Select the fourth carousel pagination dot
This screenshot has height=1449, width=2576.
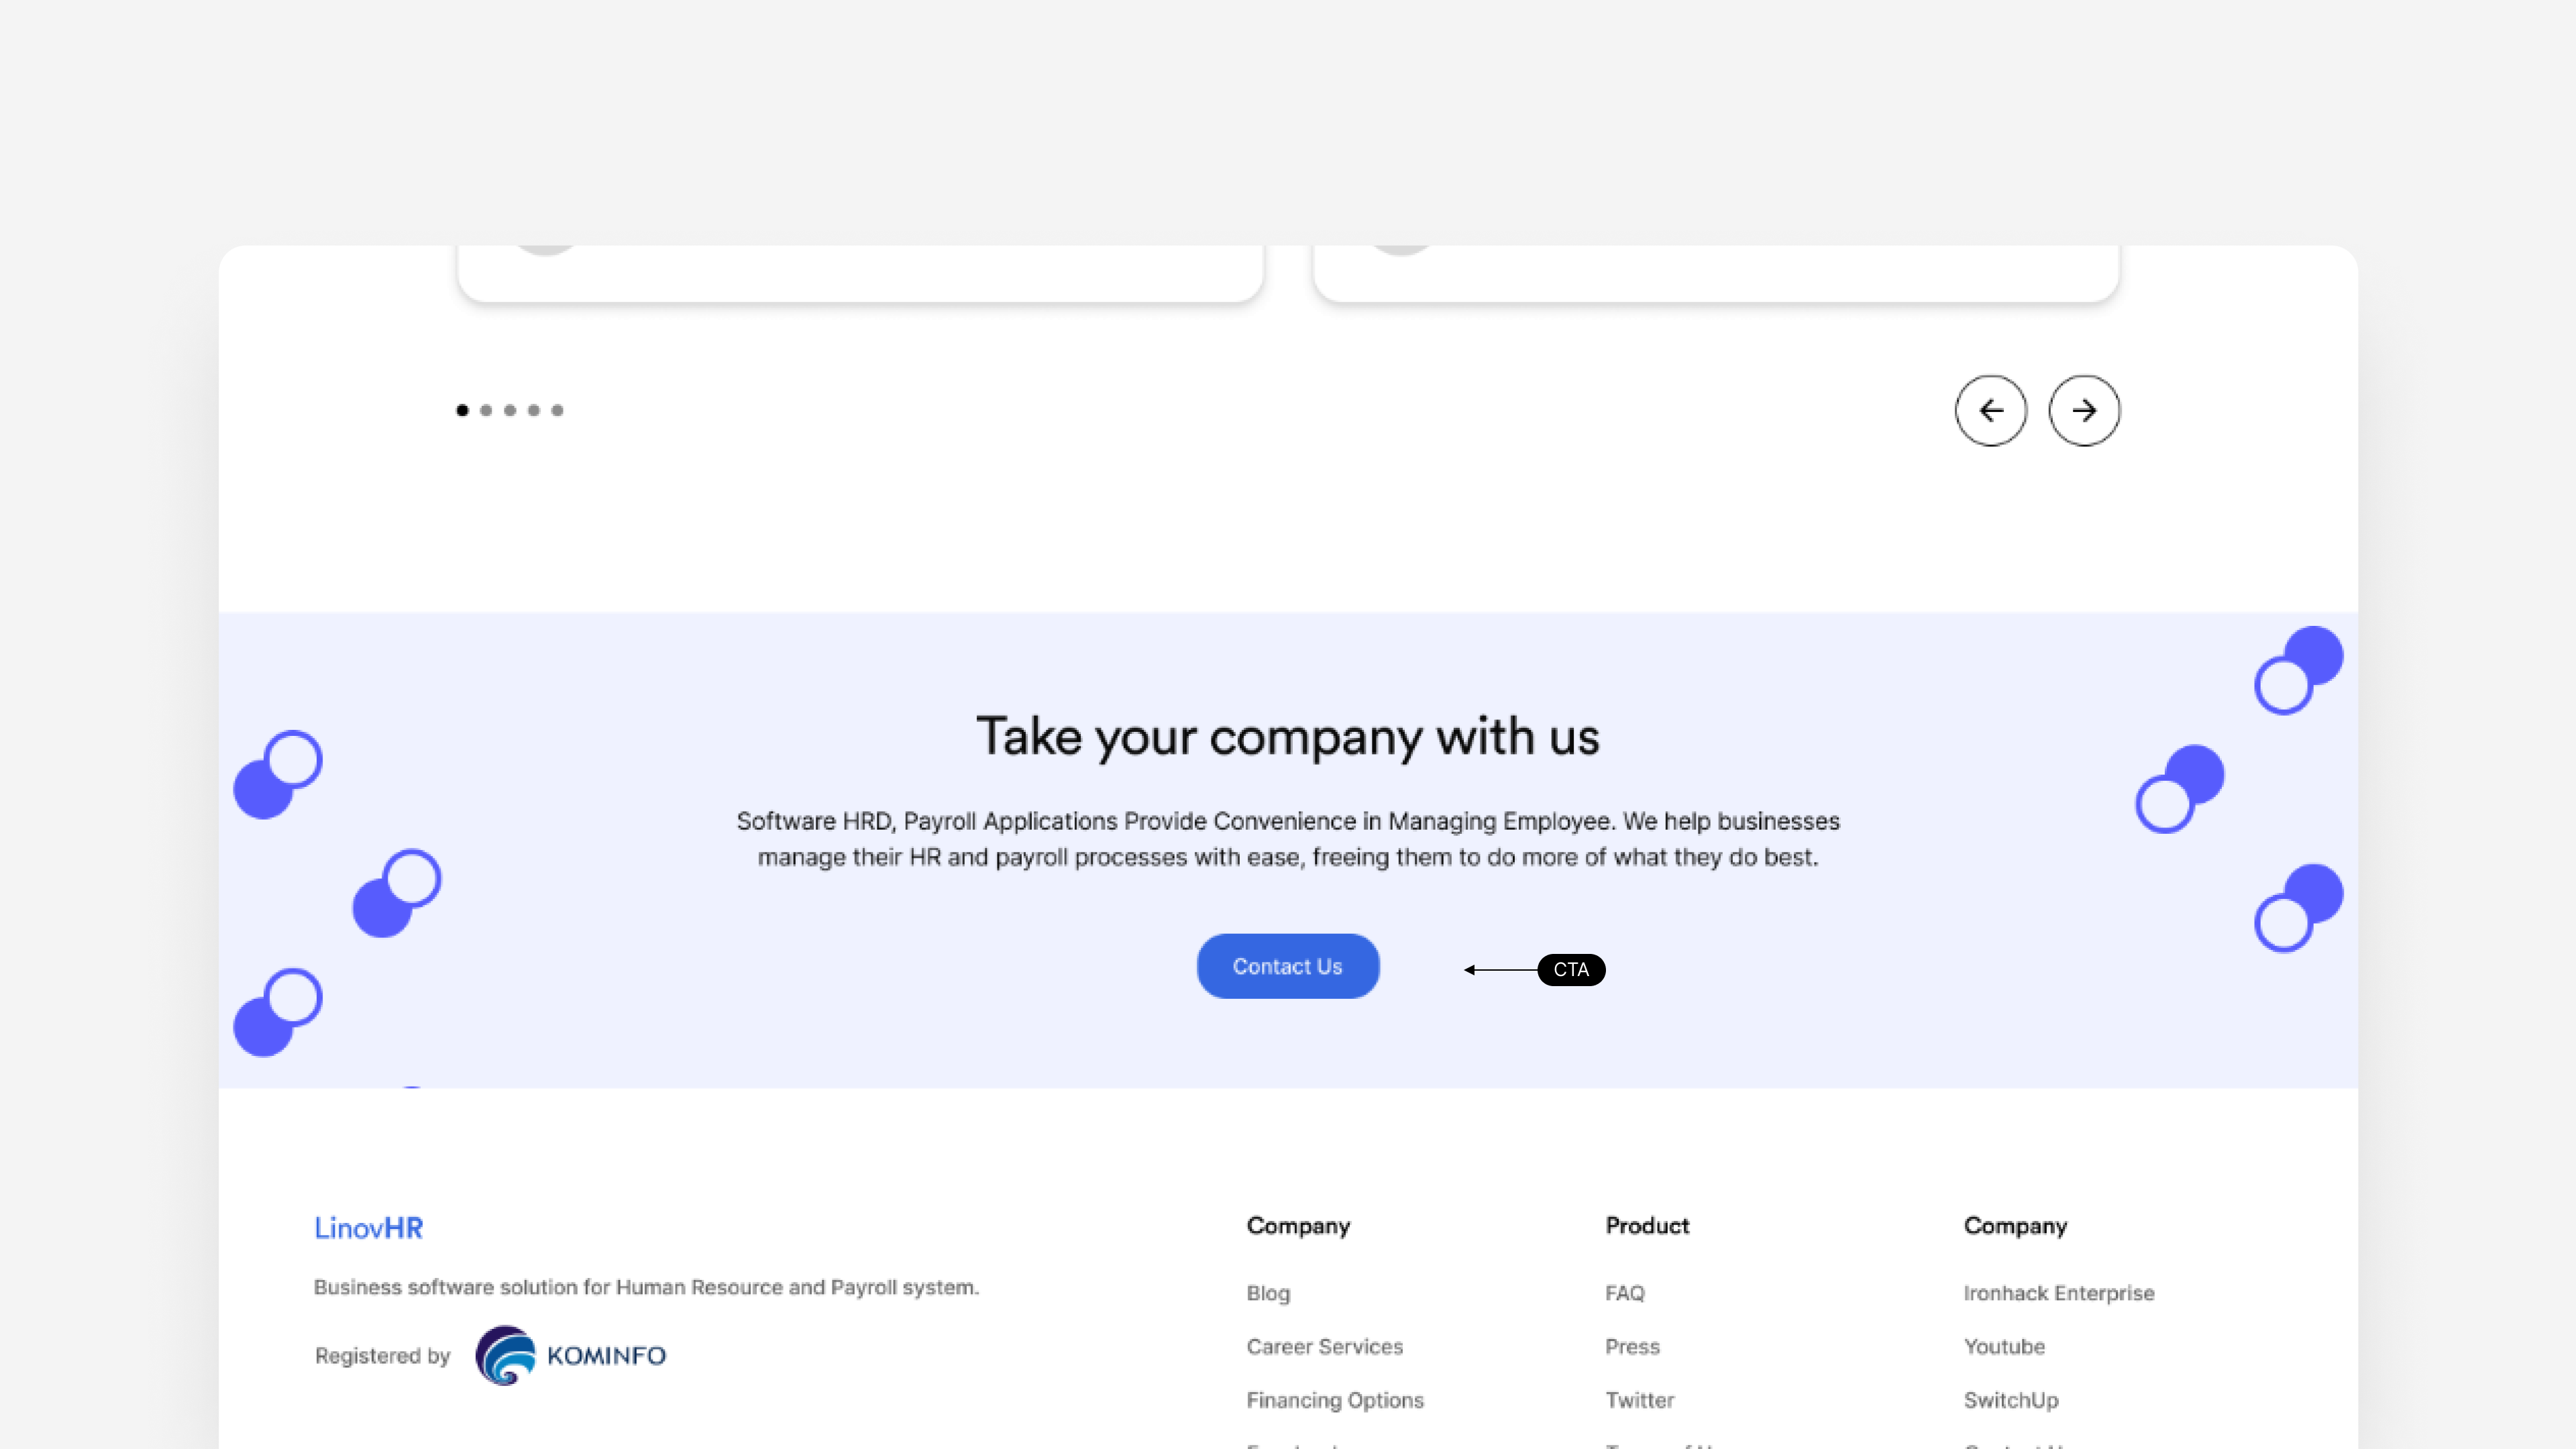tap(534, 410)
